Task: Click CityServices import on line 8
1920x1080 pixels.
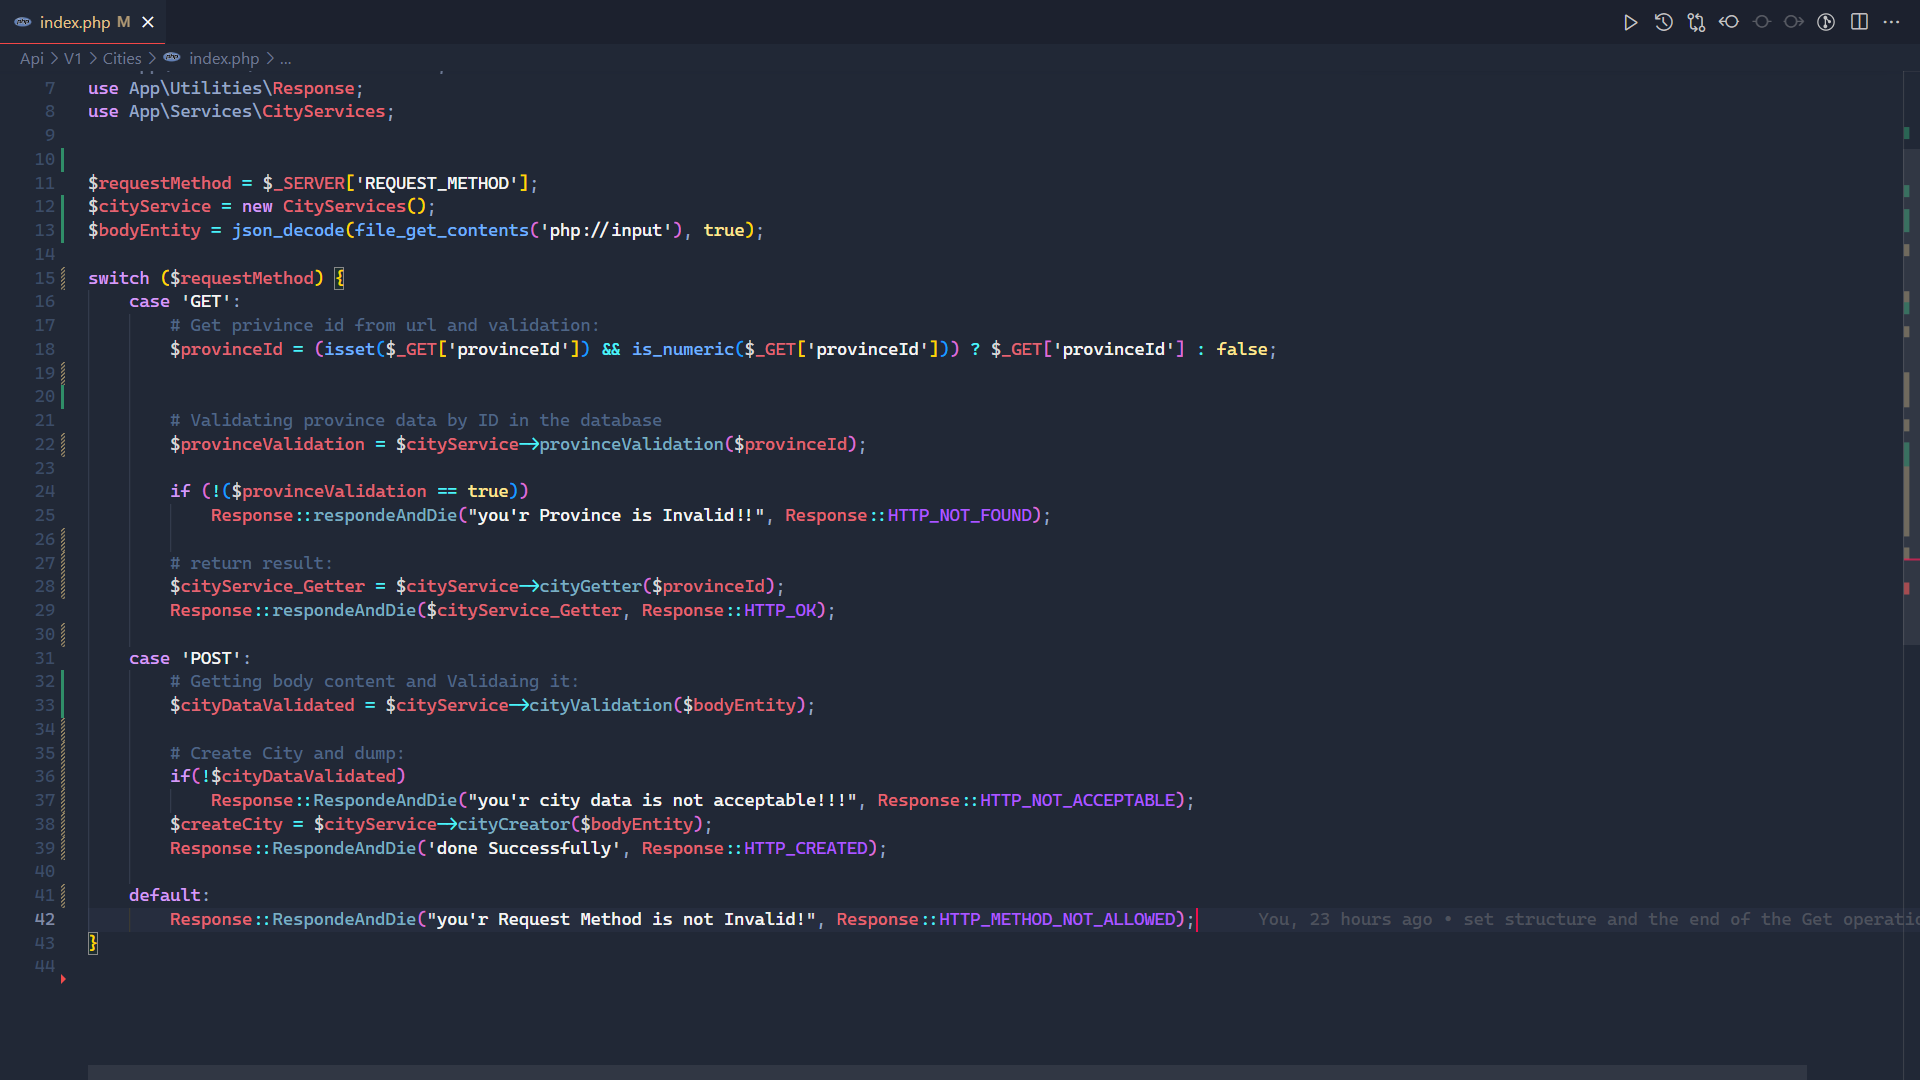Action: coord(323,112)
